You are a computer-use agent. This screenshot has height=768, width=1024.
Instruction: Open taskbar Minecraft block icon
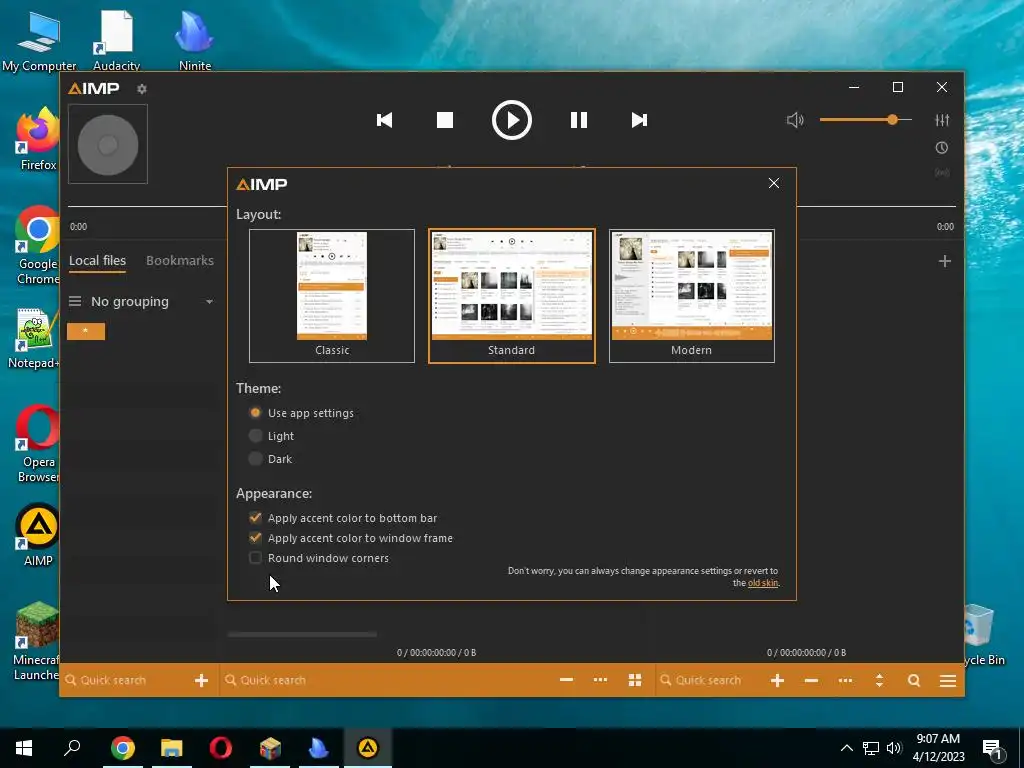270,748
